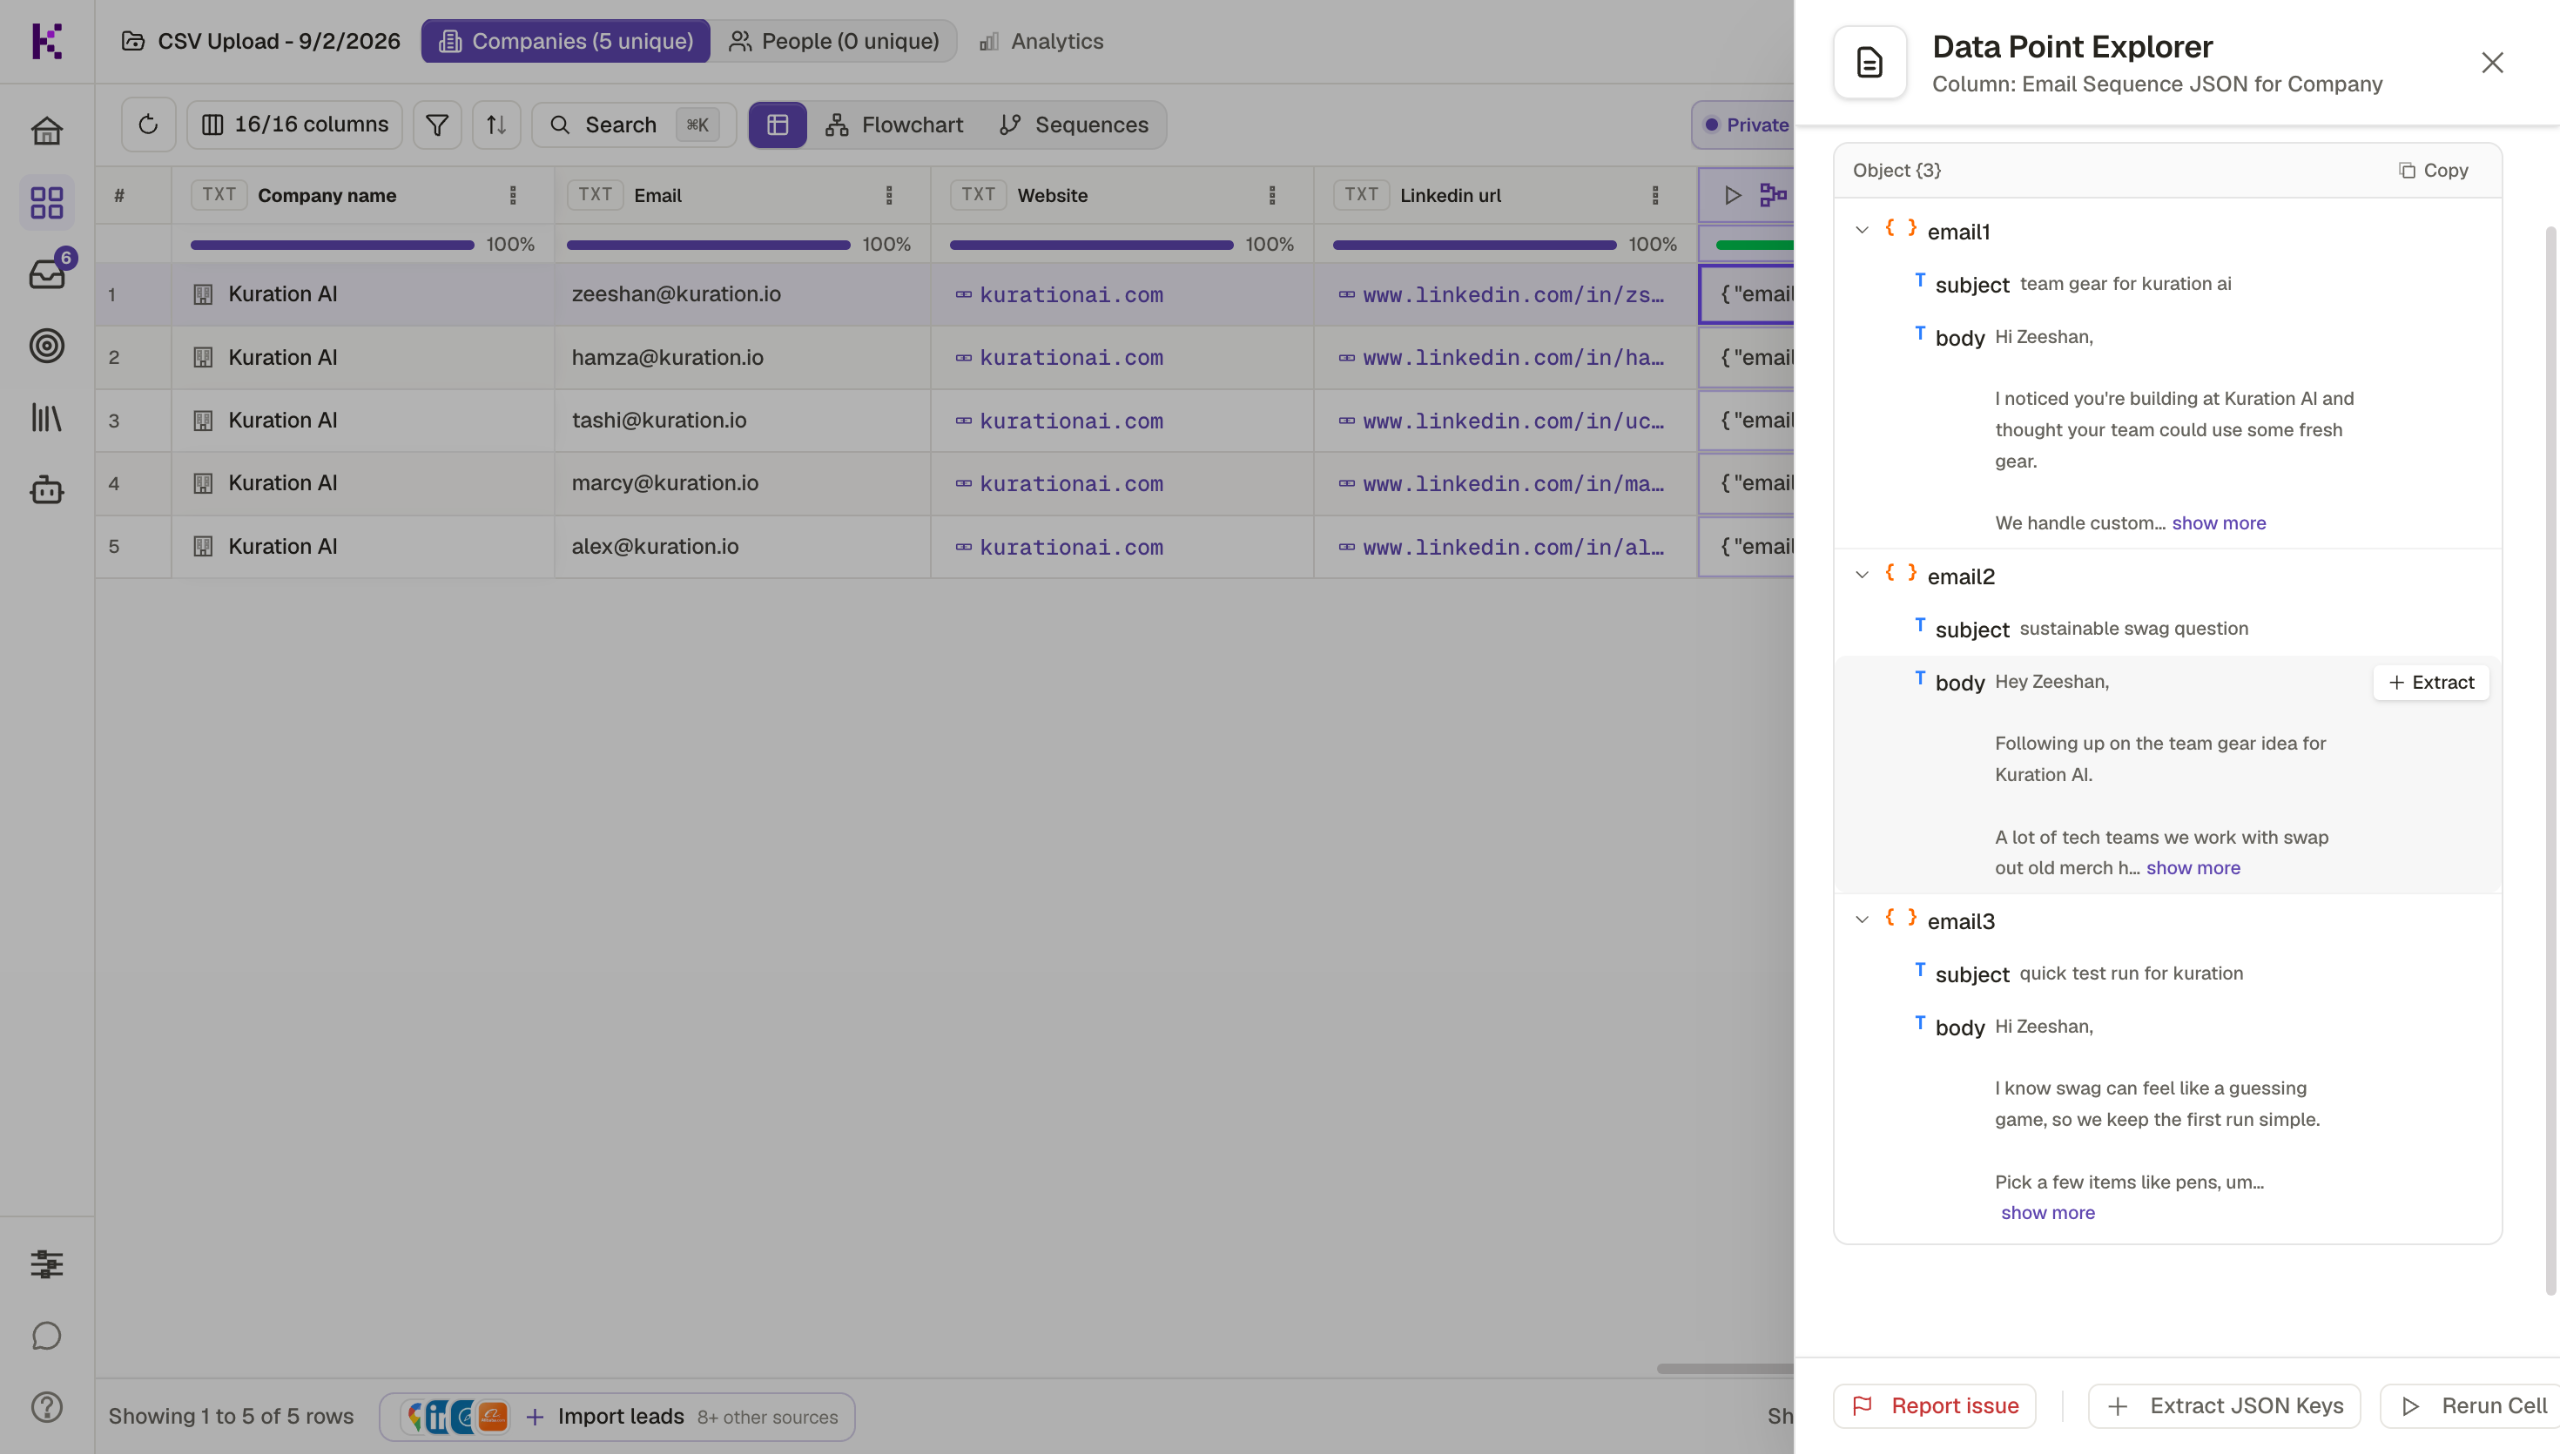Open the Analytics tab
Screen dimensions: 2560x1454
pyautogui.click(x=1041, y=41)
